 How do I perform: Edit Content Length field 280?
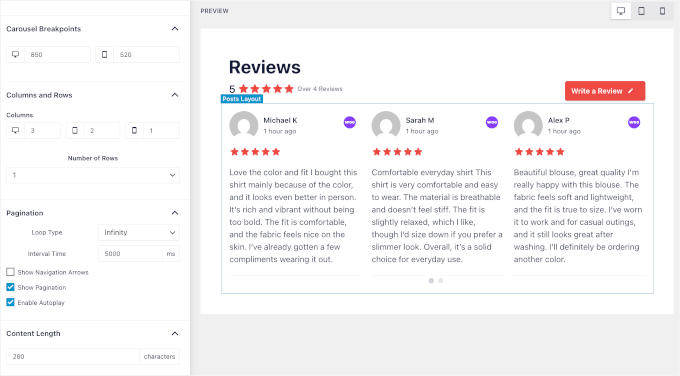click(x=73, y=356)
